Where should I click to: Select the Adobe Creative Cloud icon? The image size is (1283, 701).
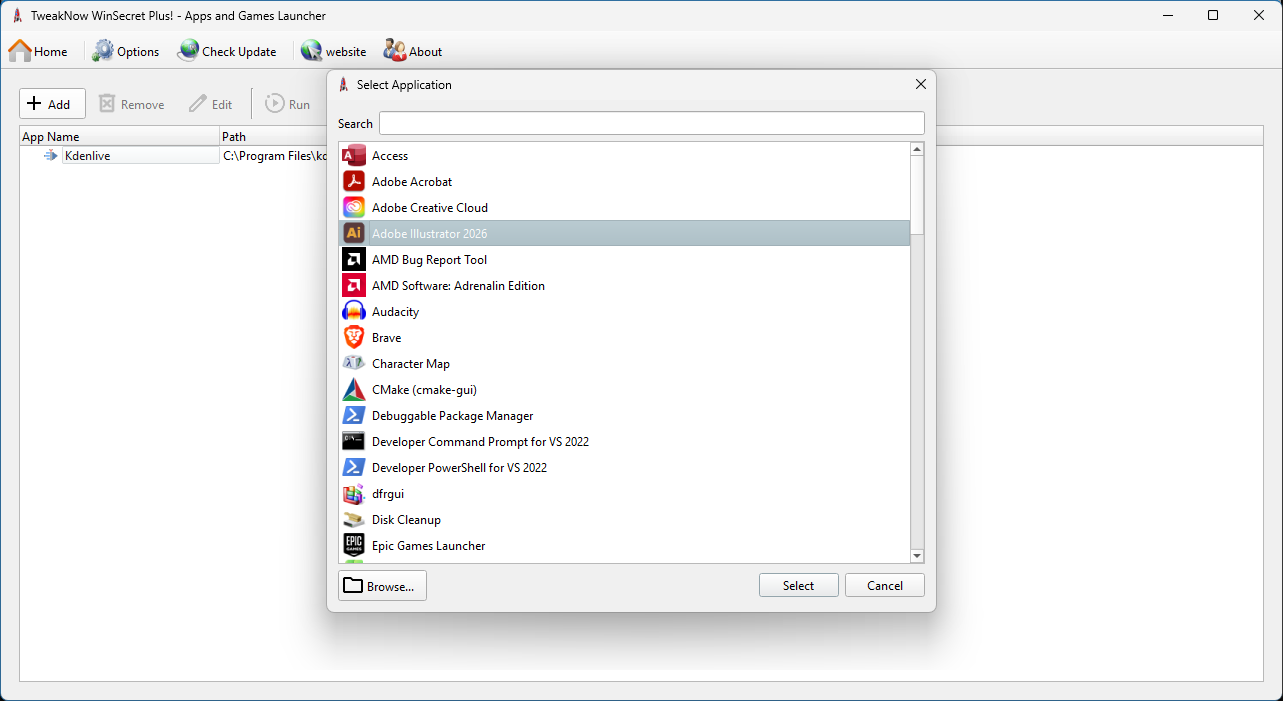pos(354,208)
